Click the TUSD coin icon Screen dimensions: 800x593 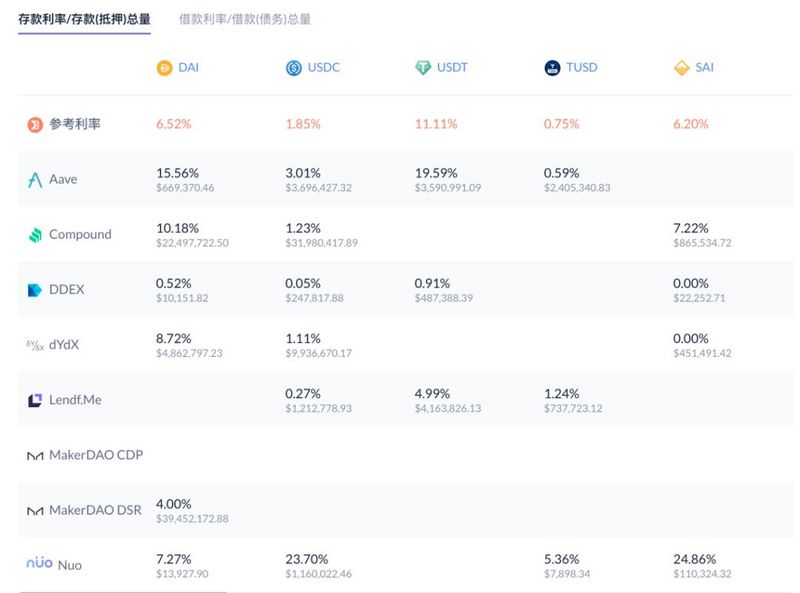pyautogui.click(x=552, y=68)
